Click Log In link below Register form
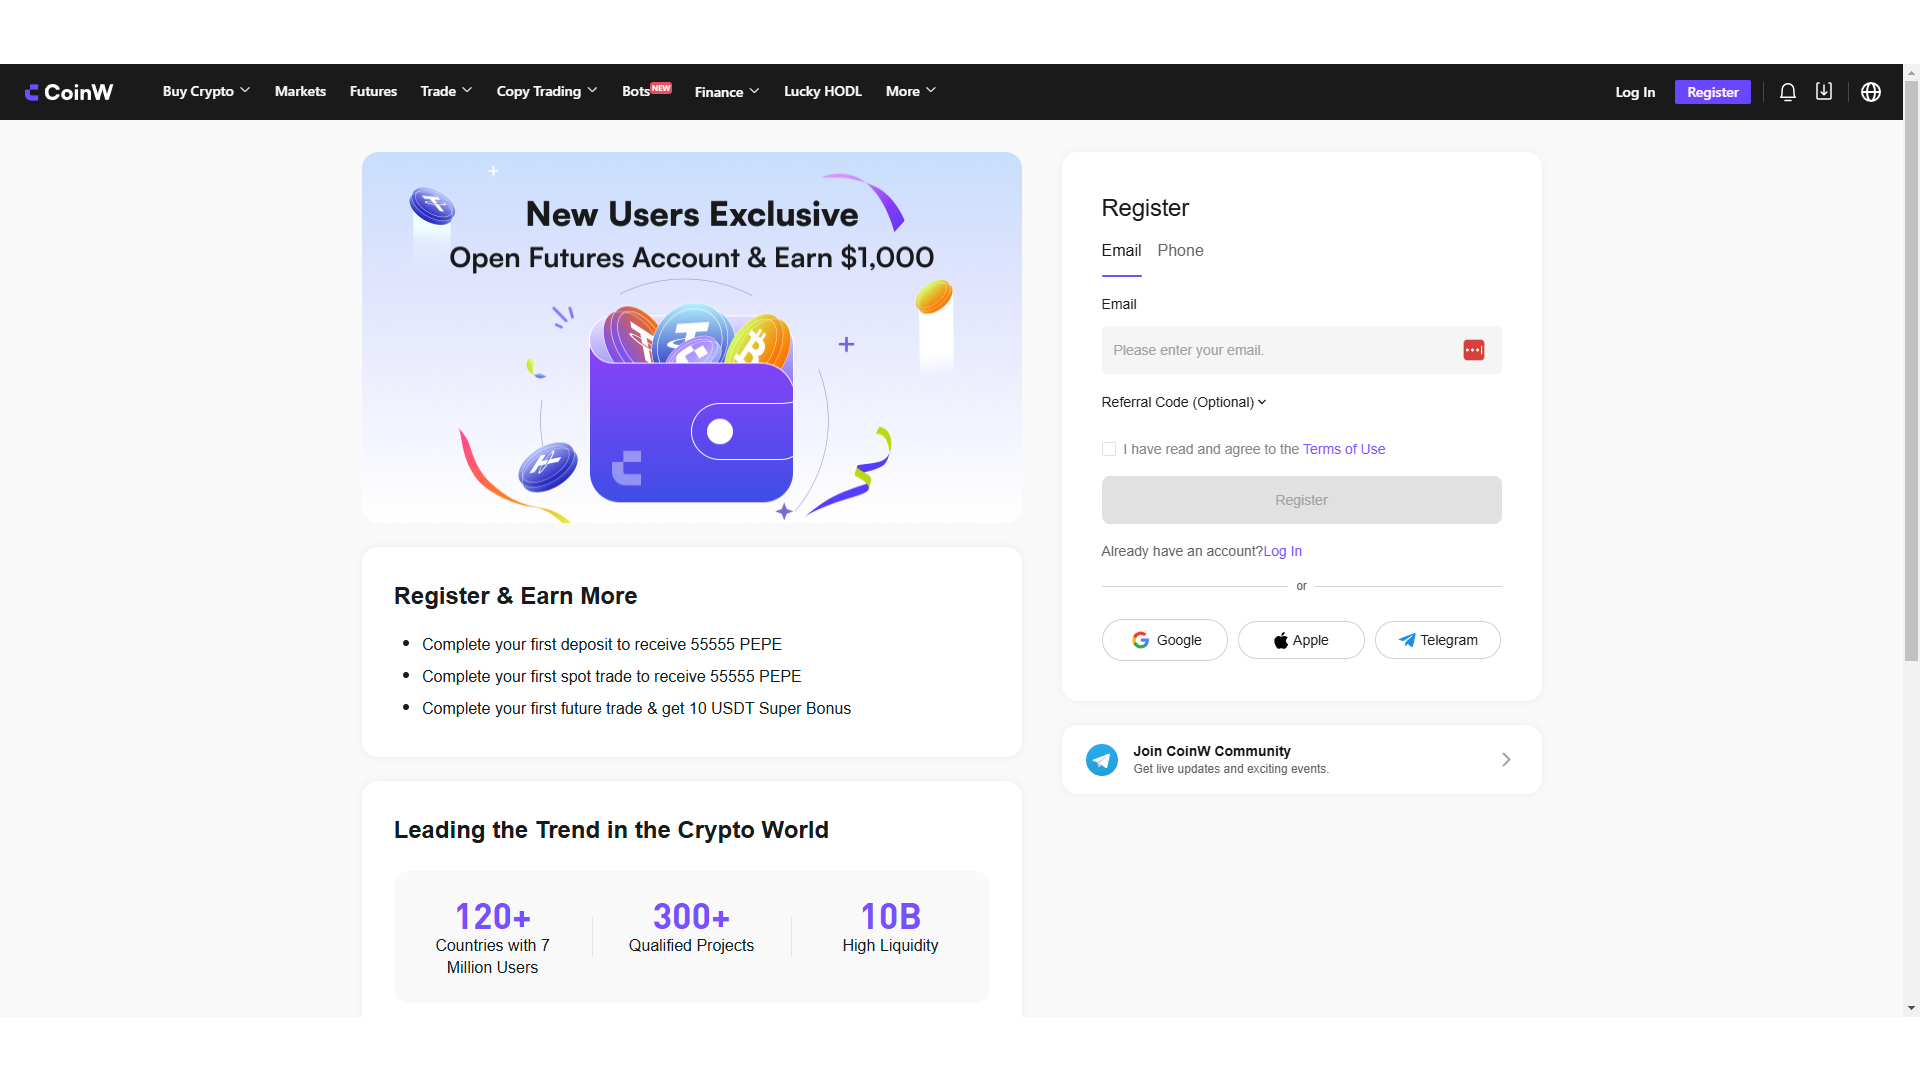 click(x=1283, y=551)
